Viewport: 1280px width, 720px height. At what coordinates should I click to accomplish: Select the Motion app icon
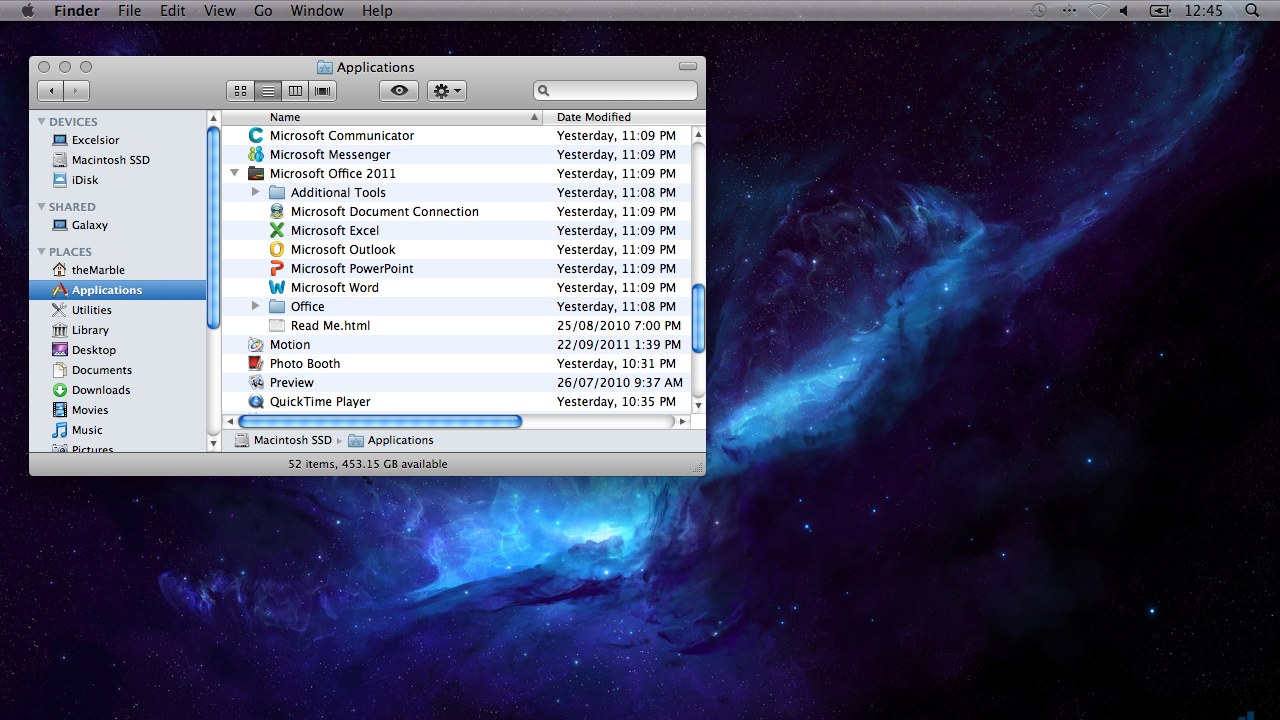click(256, 344)
